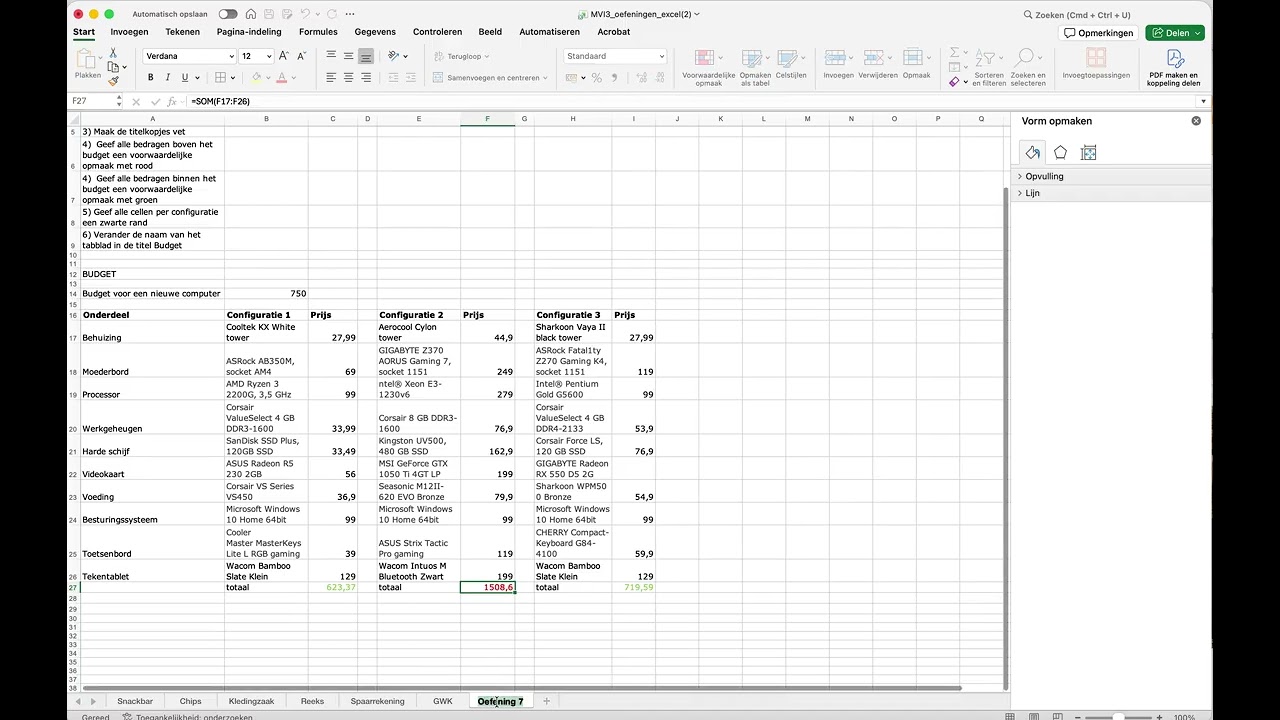
Task: Click the Home icon in title bar
Action: tap(253, 14)
